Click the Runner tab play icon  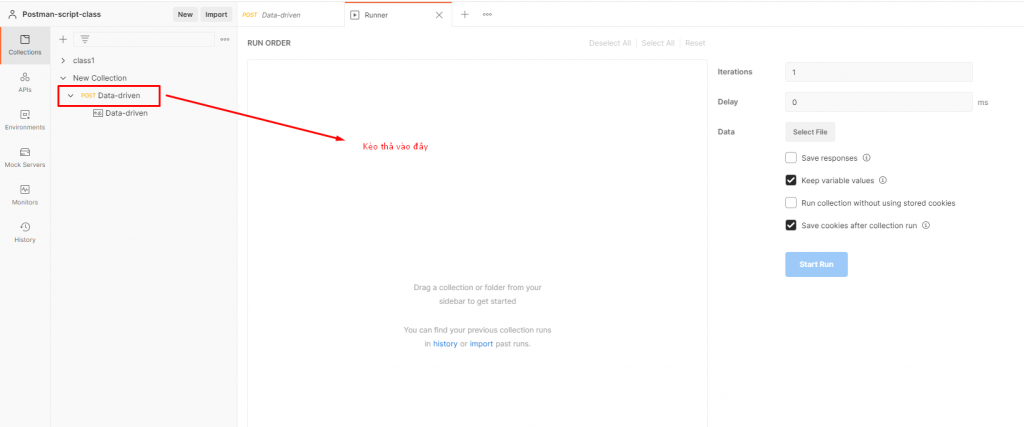tap(355, 15)
